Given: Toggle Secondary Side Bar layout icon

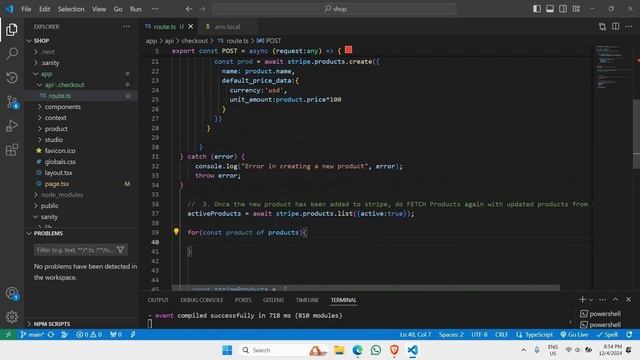Looking at the screenshot, I should tap(563, 9).
